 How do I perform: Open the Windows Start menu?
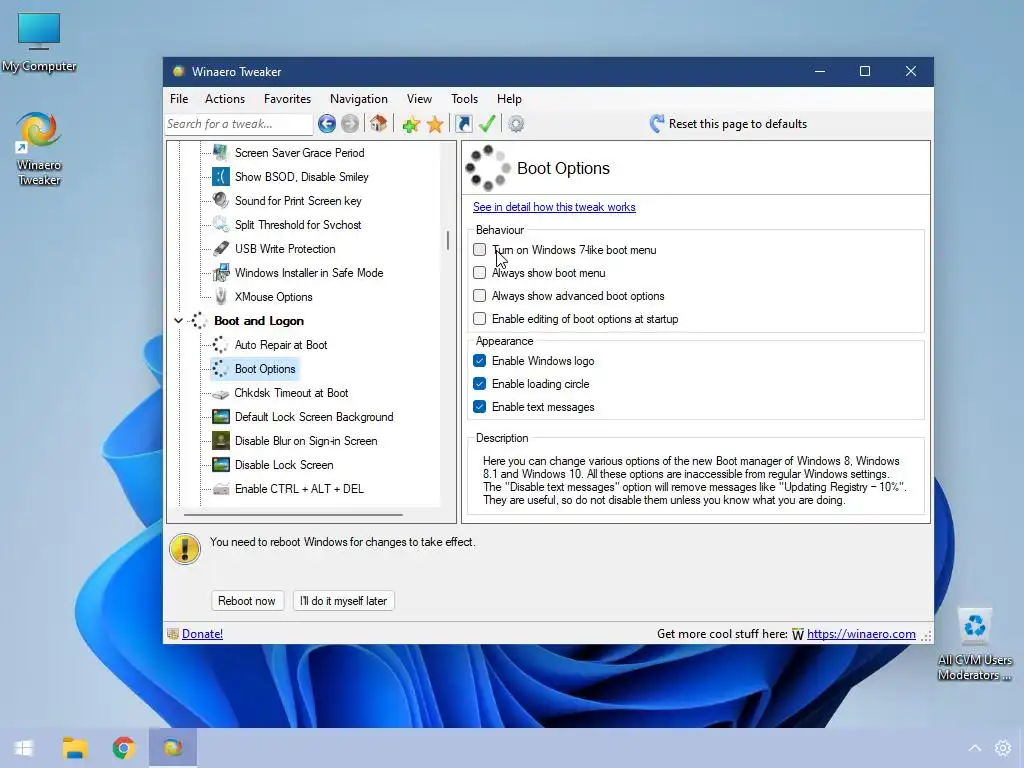24,748
